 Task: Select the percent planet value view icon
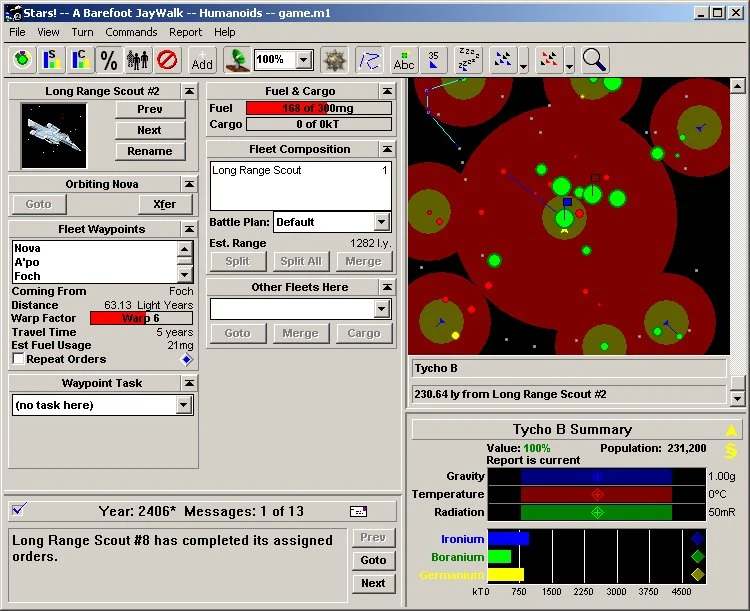pyautogui.click(x=109, y=60)
